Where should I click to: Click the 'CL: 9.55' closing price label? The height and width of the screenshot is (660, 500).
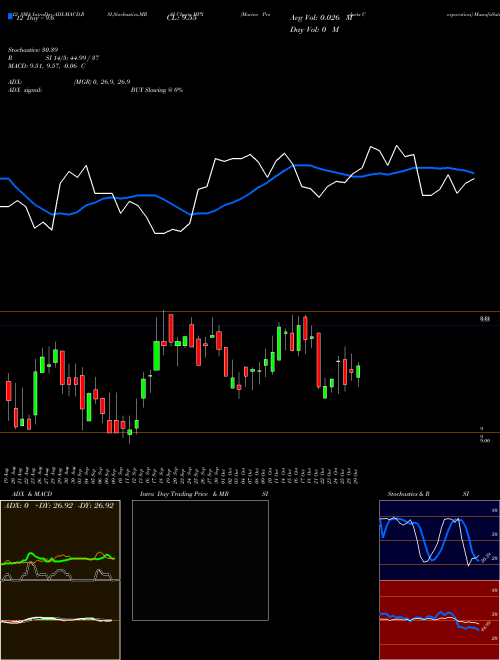(181, 18)
